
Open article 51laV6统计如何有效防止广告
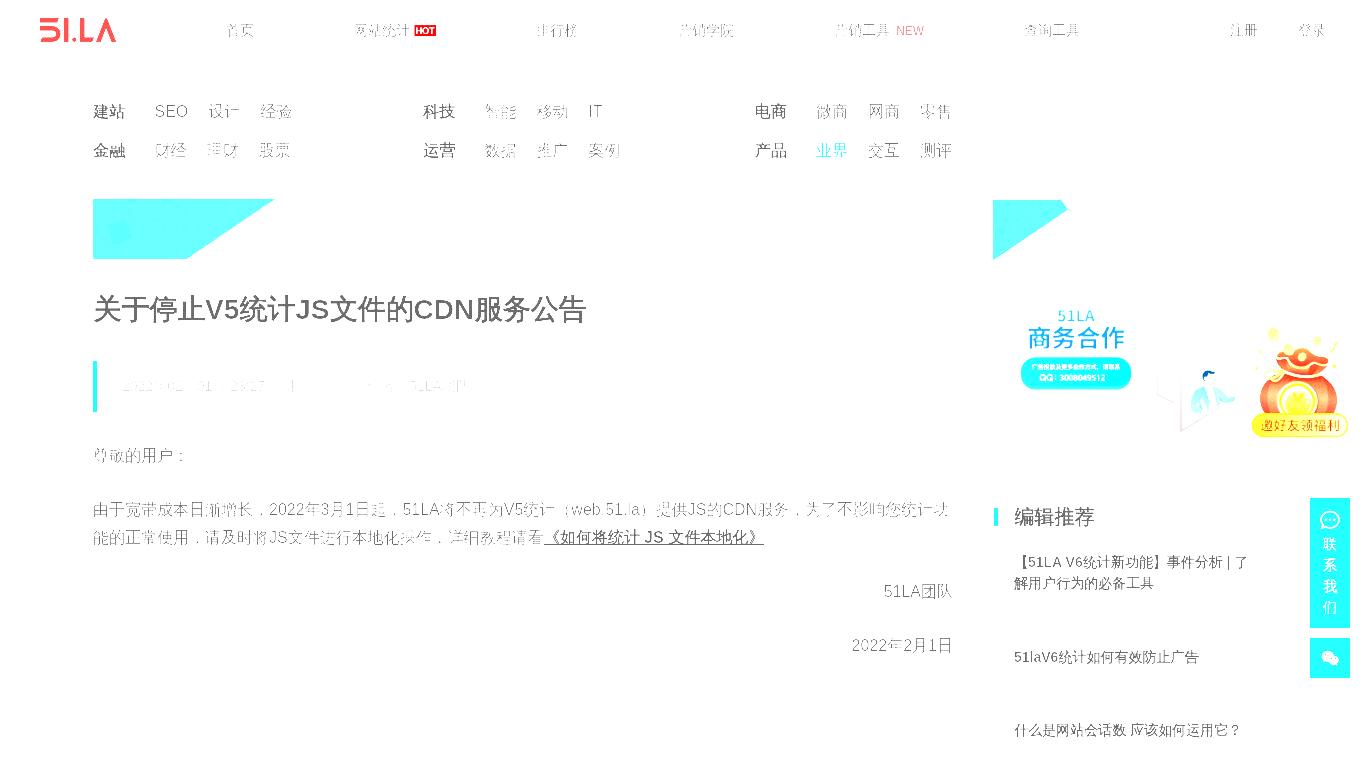[1106, 657]
